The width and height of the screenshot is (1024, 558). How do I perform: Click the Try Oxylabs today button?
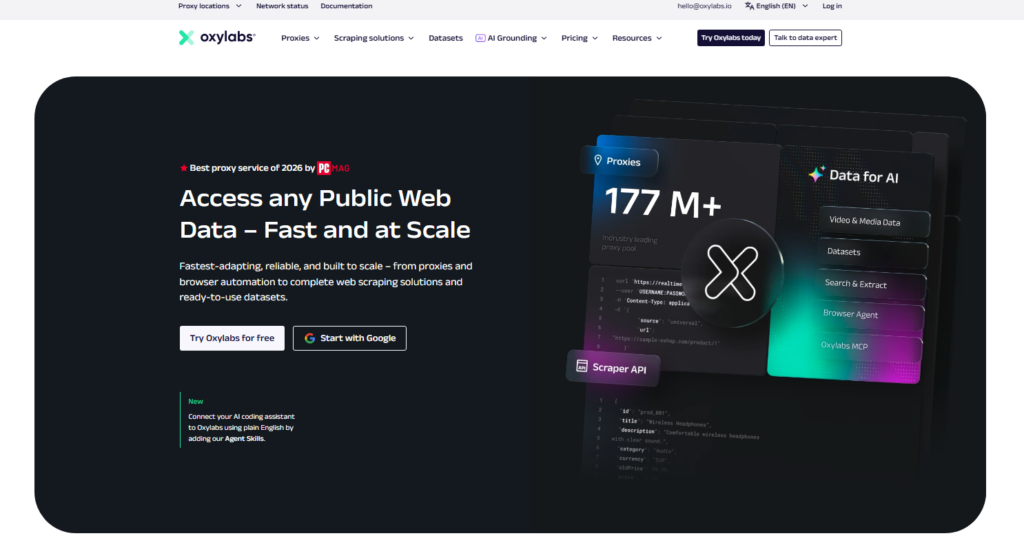point(731,38)
